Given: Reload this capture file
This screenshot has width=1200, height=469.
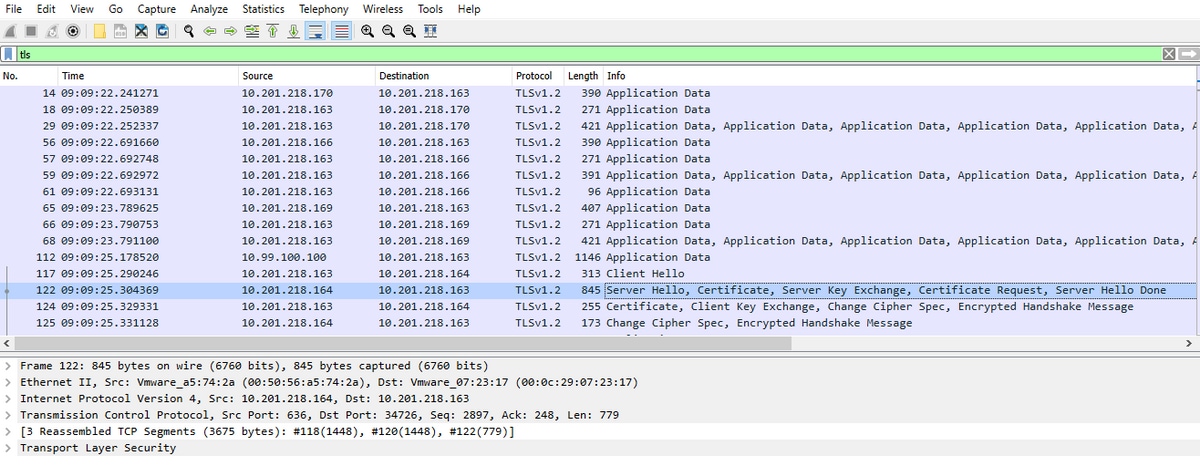Looking at the screenshot, I should 162,31.
